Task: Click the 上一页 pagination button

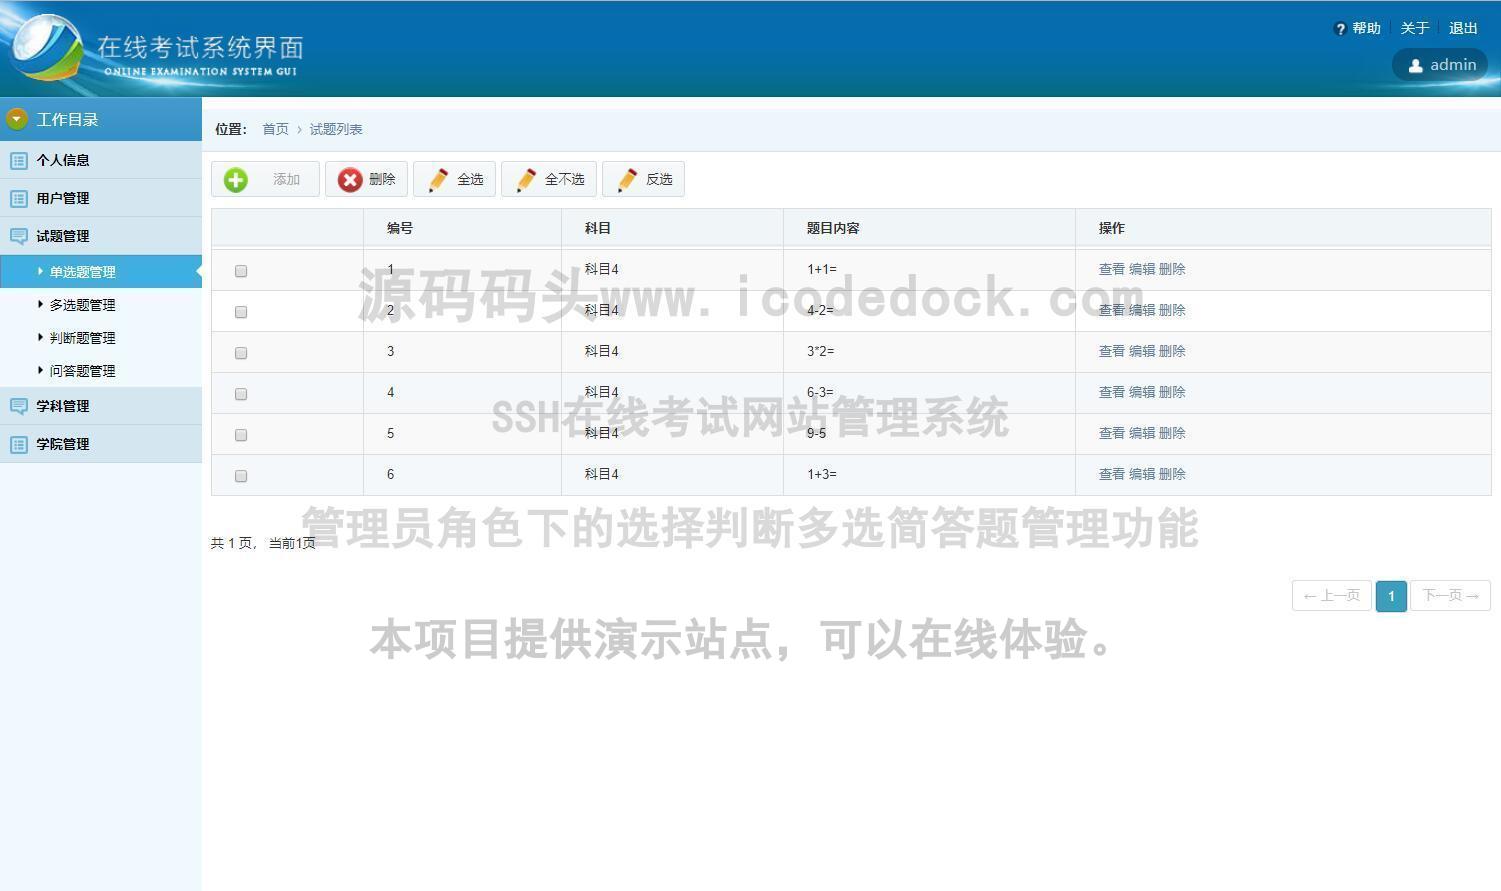Action: click(x=1331, y=596)
